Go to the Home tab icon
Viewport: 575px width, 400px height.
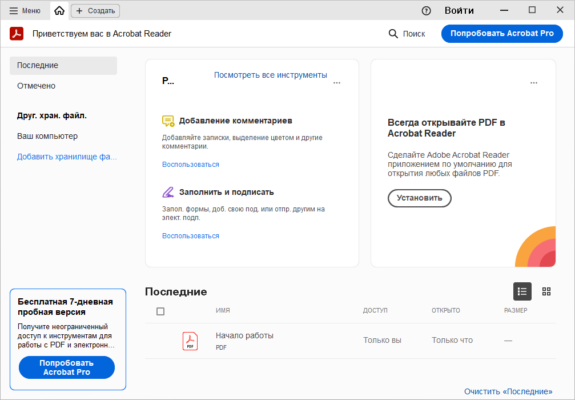coord(59,11)
